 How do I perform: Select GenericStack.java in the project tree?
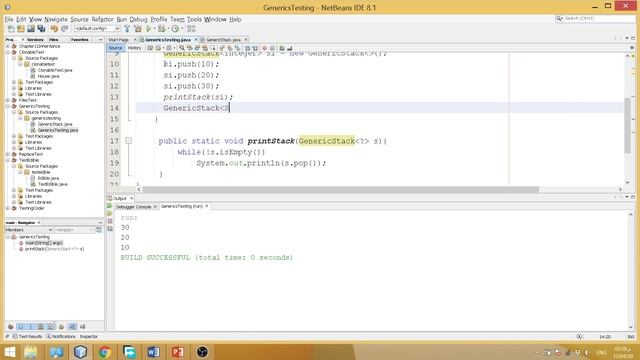55,124
